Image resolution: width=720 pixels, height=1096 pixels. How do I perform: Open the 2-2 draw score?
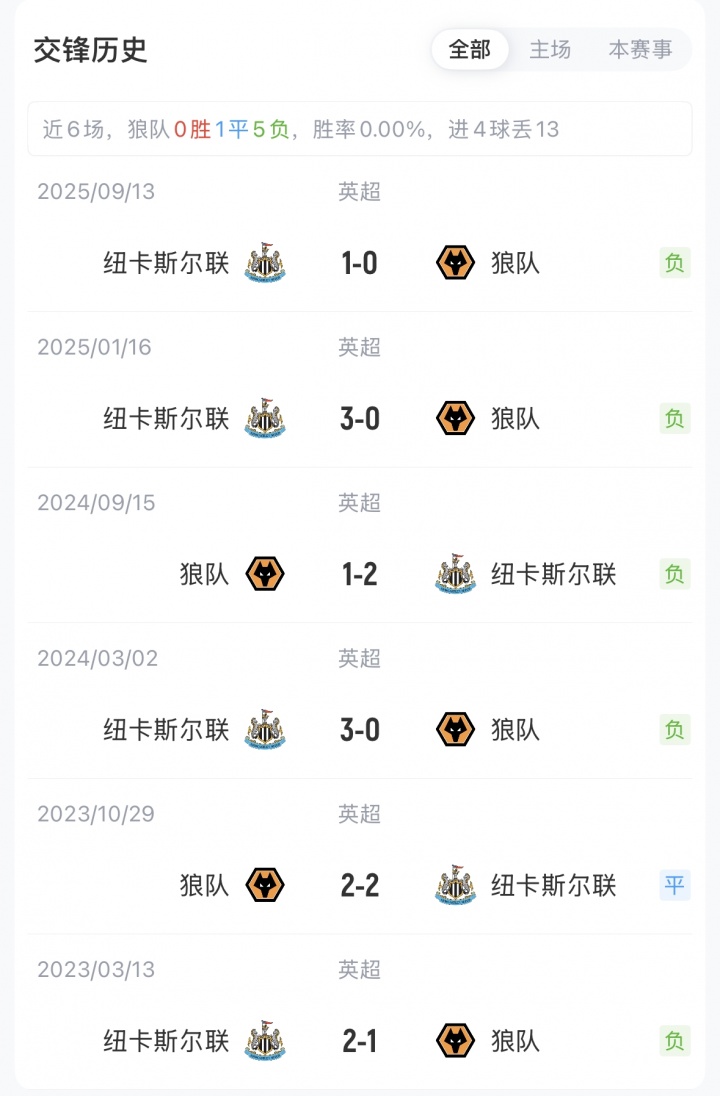(x=359, y=885)
